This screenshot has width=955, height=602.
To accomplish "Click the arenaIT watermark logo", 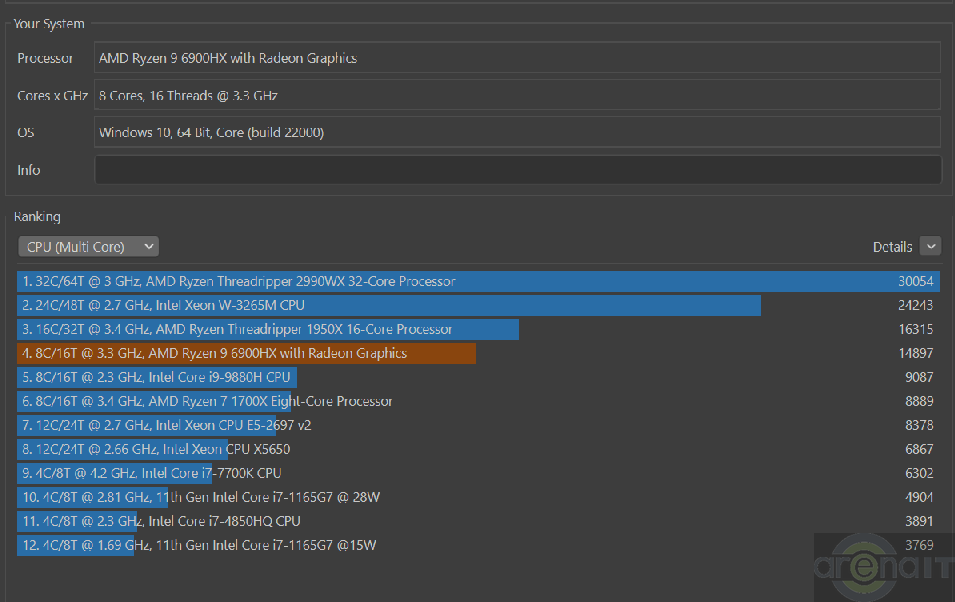I will pyautogui.click(x=882, y=568).
